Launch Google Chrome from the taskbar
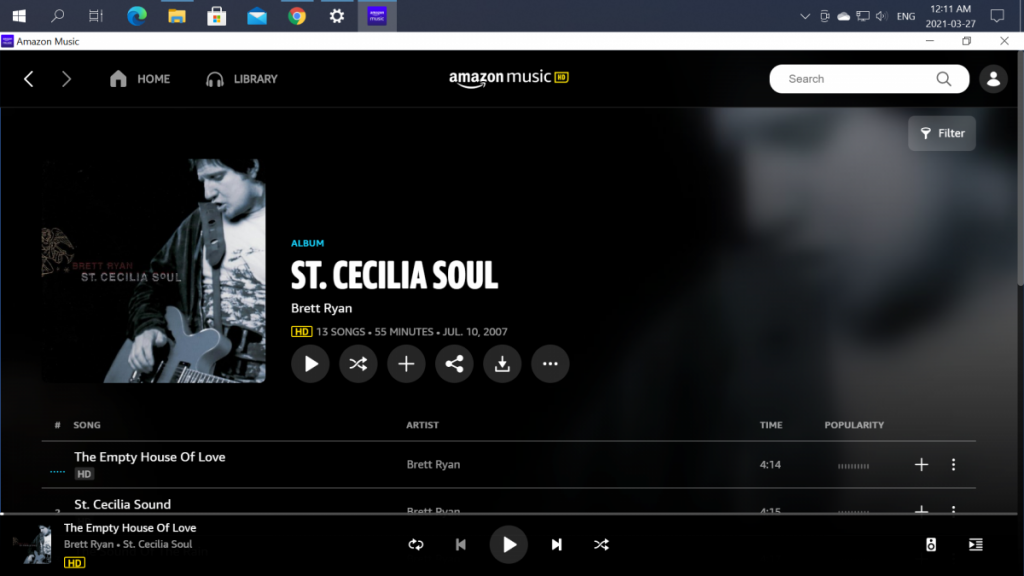 [x=297, y=16]
